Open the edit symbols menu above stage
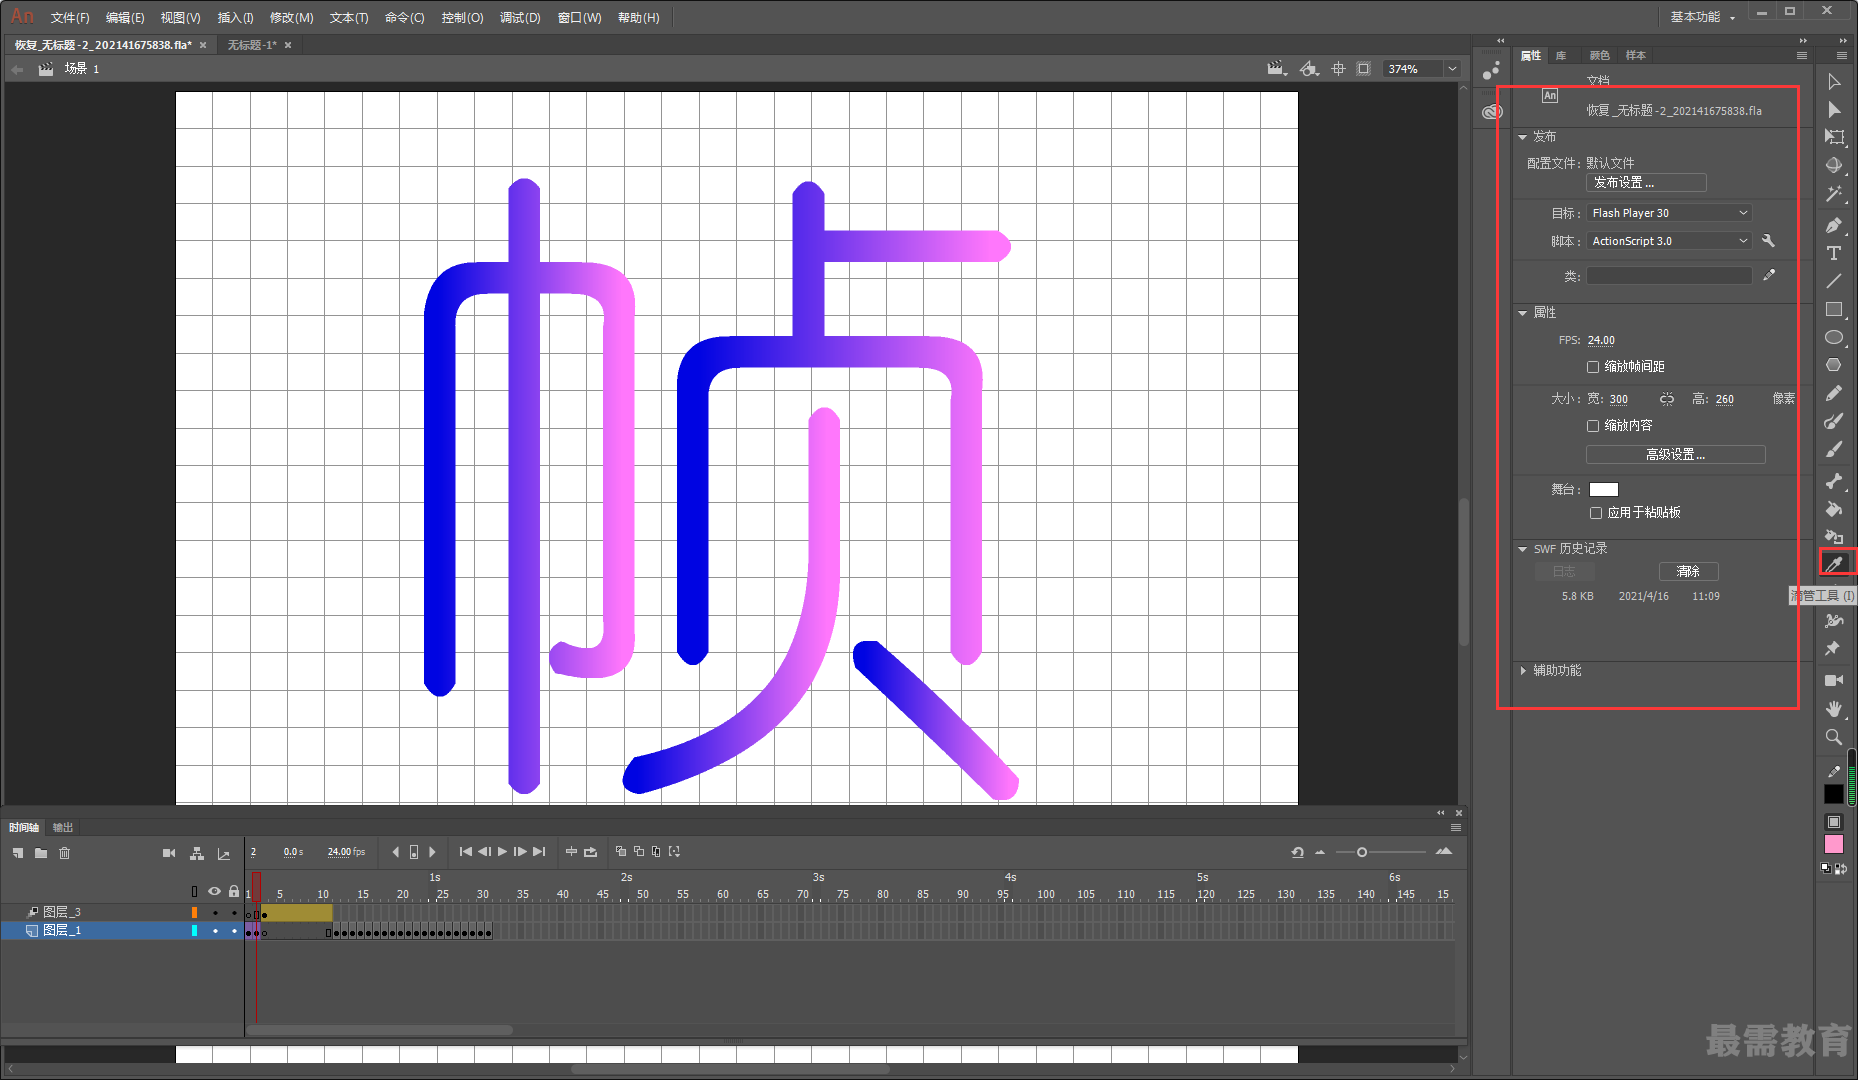The height and width of the screenshot is (1080, 1858). [x=1308, y=69]
